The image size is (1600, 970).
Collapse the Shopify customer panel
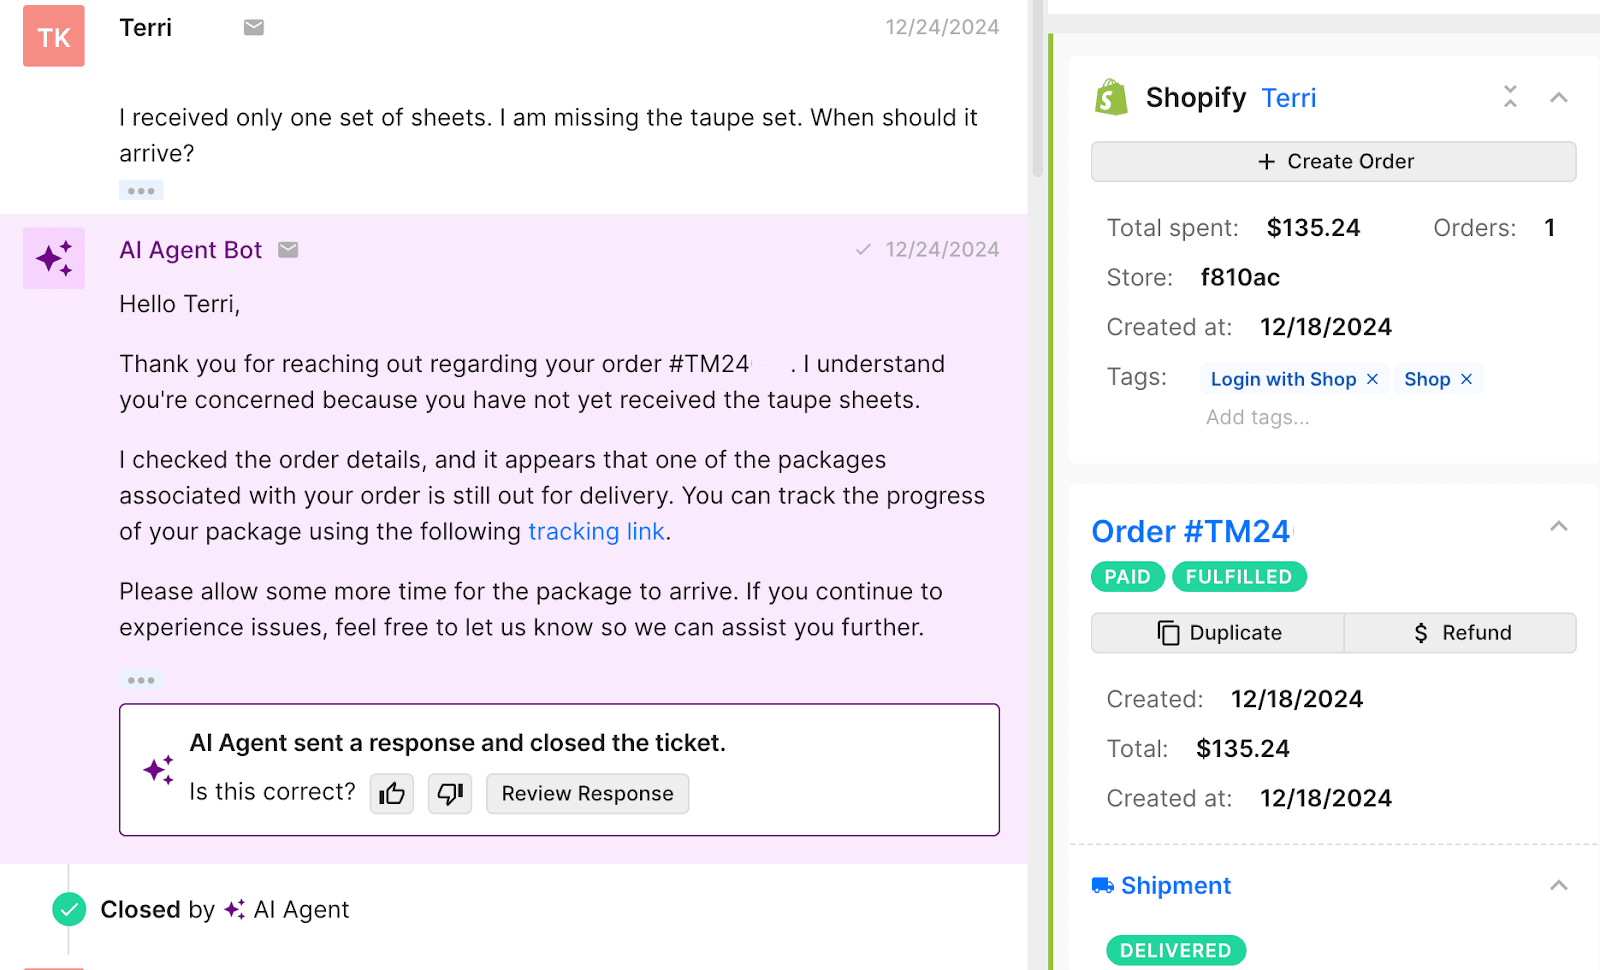1558,97
